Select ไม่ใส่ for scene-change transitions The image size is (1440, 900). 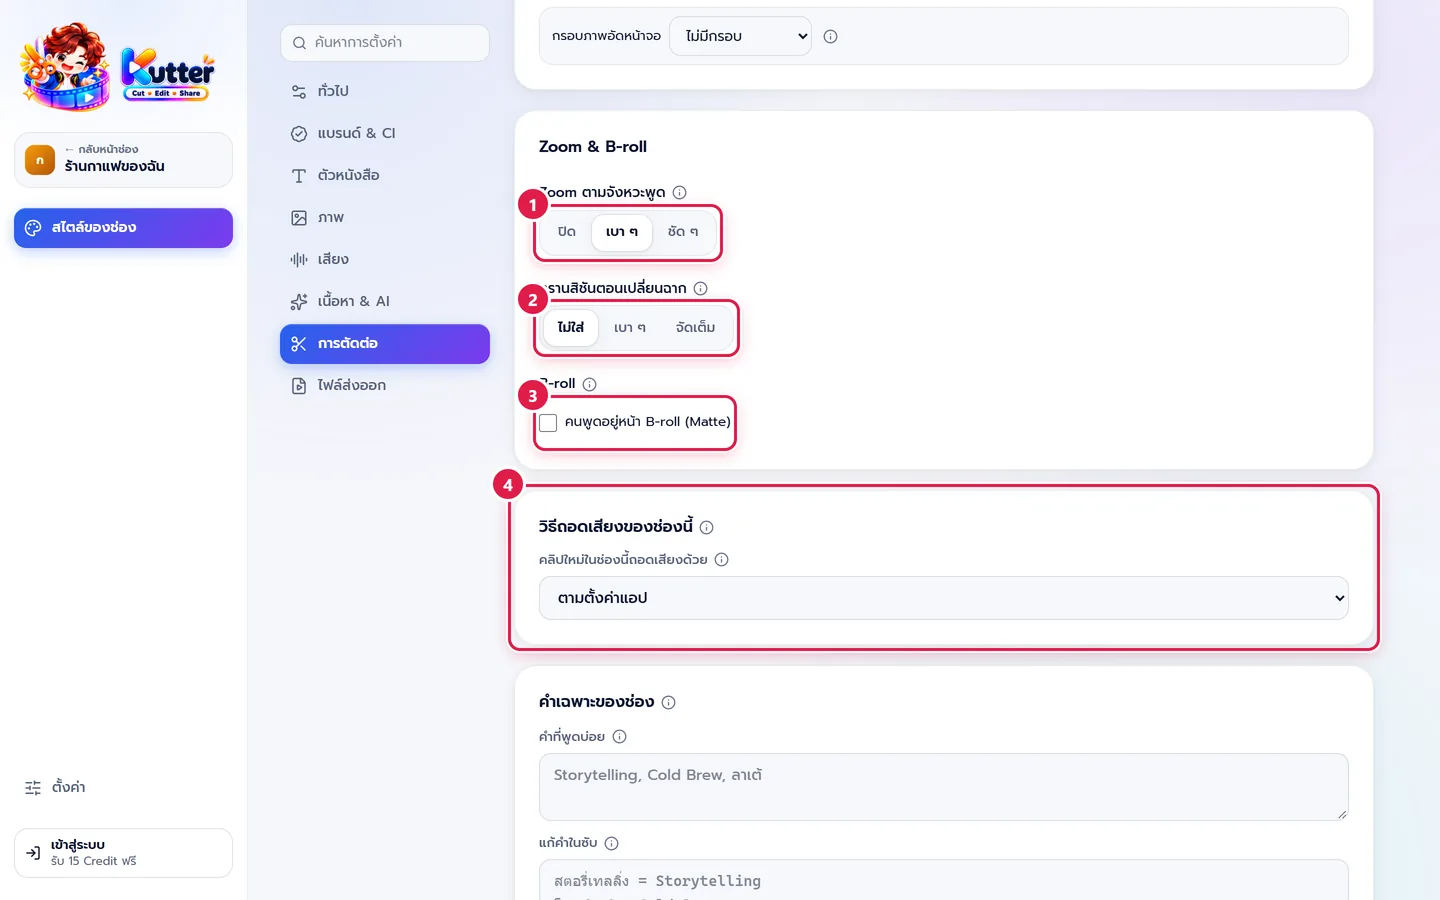pos(571,328)
